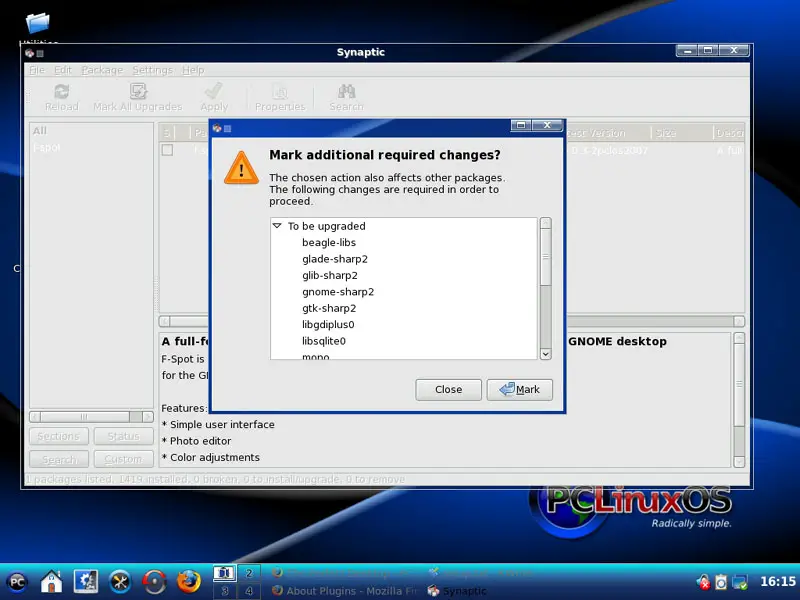Screen dimensions: 800x600
Task: Open the Package menu in Synaptic
Action: [x=102, y=70]
